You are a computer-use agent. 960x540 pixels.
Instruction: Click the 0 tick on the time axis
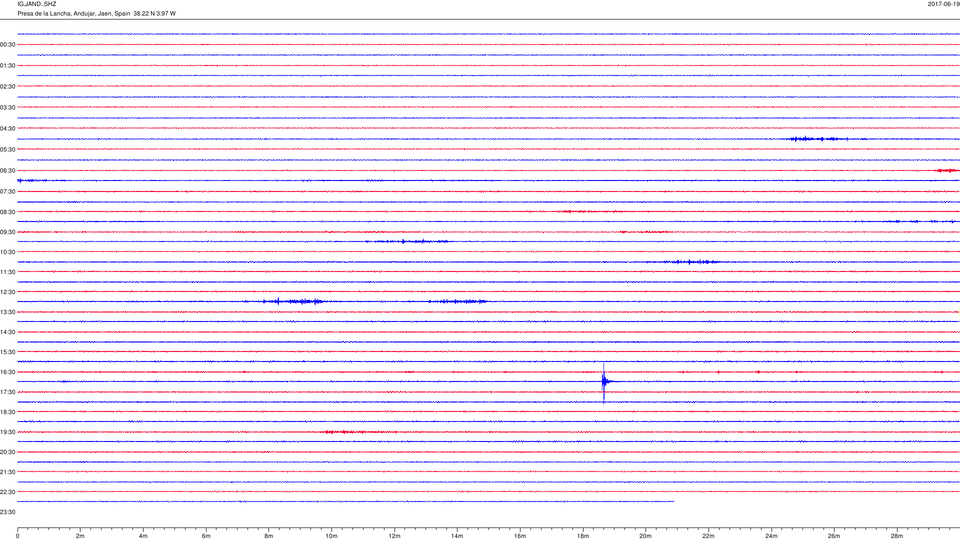(18, 536)
